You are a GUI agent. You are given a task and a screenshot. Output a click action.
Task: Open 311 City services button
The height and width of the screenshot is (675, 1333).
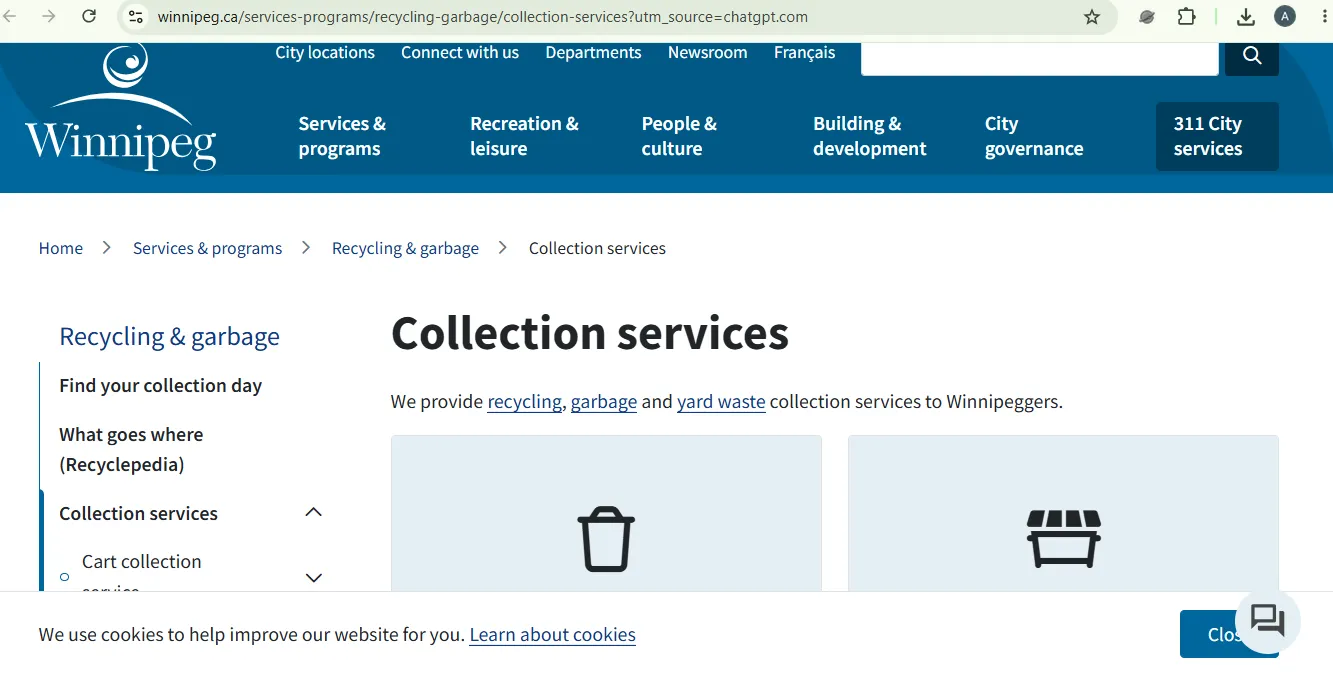1217,136
